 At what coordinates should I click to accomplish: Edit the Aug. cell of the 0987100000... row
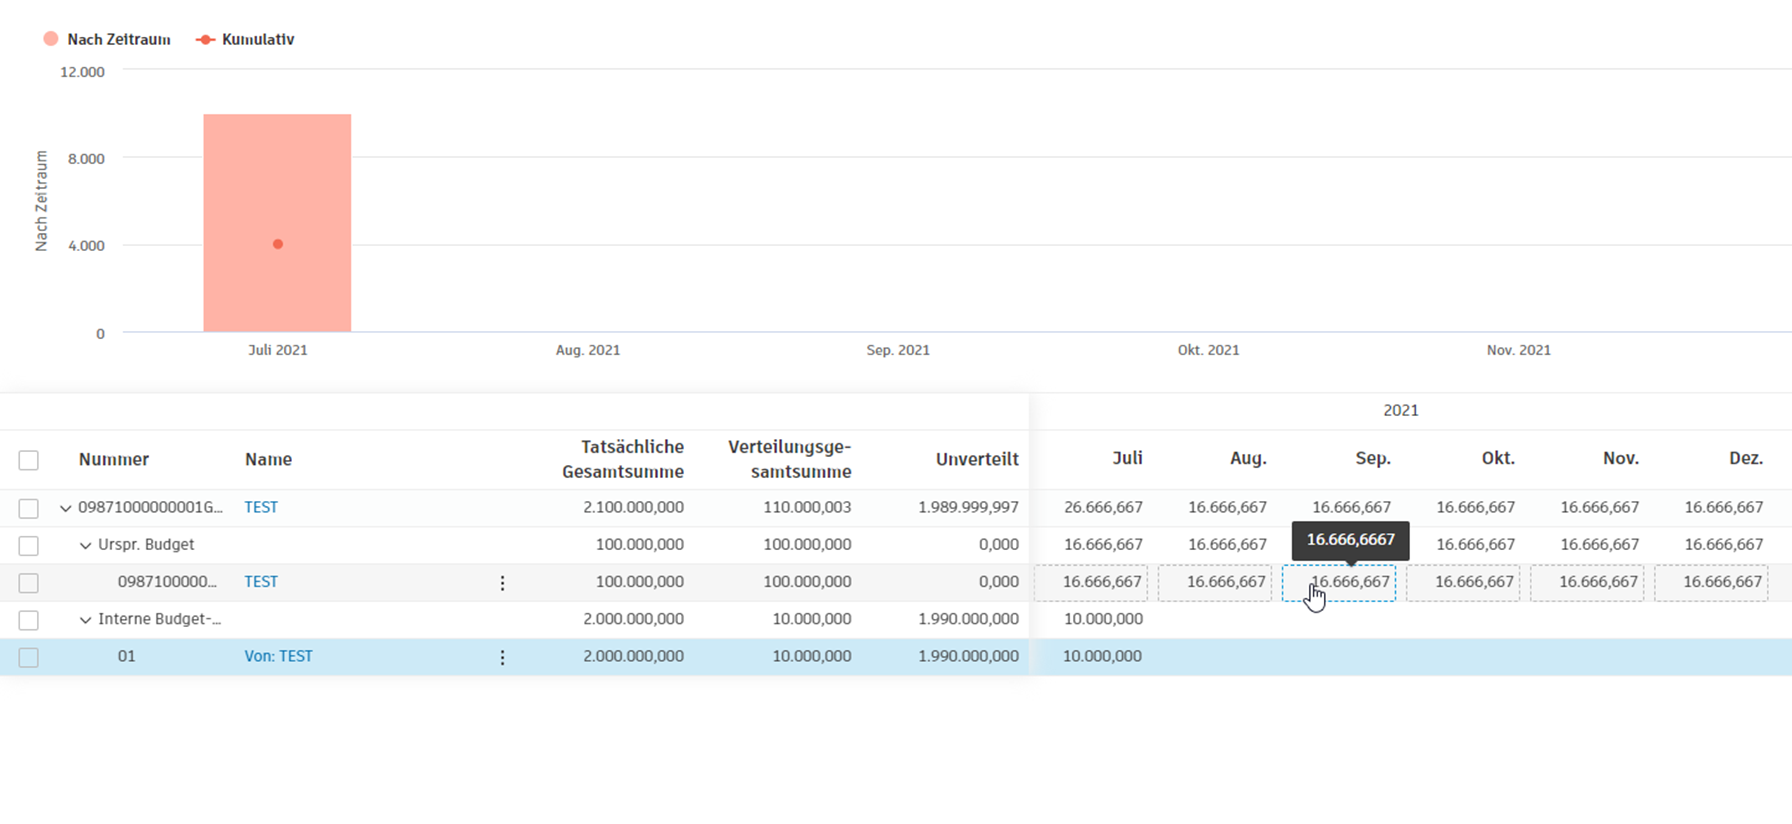click(1215, 582)
